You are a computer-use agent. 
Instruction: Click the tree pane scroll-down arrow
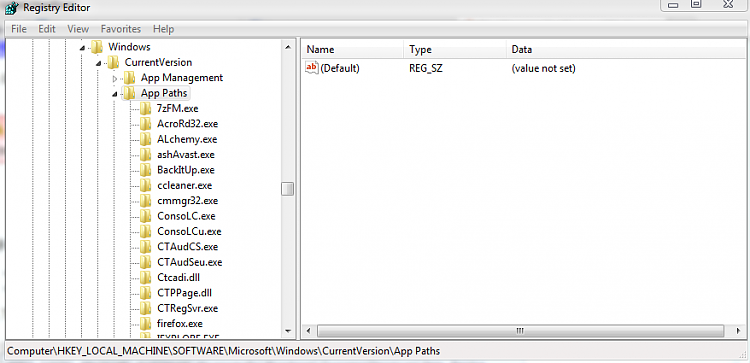[x=287, y=330]
